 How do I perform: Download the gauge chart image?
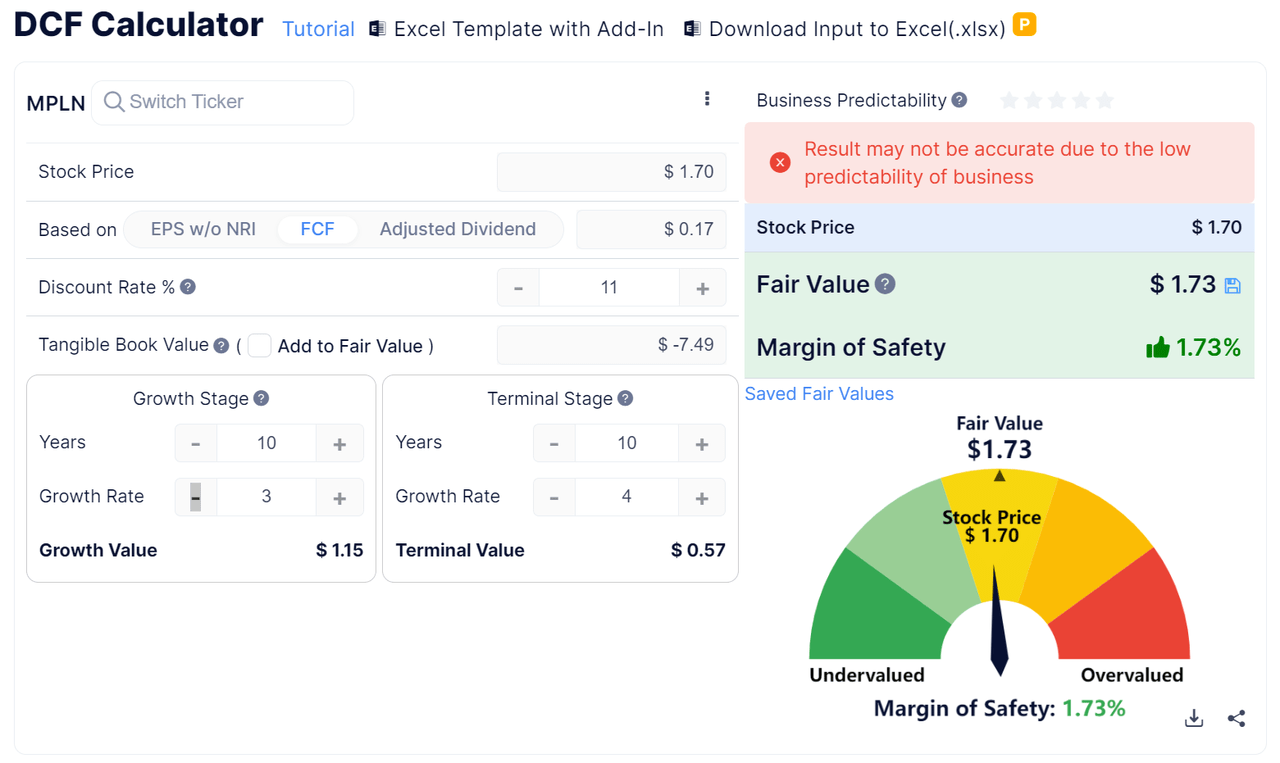(x=1194, y=718)
